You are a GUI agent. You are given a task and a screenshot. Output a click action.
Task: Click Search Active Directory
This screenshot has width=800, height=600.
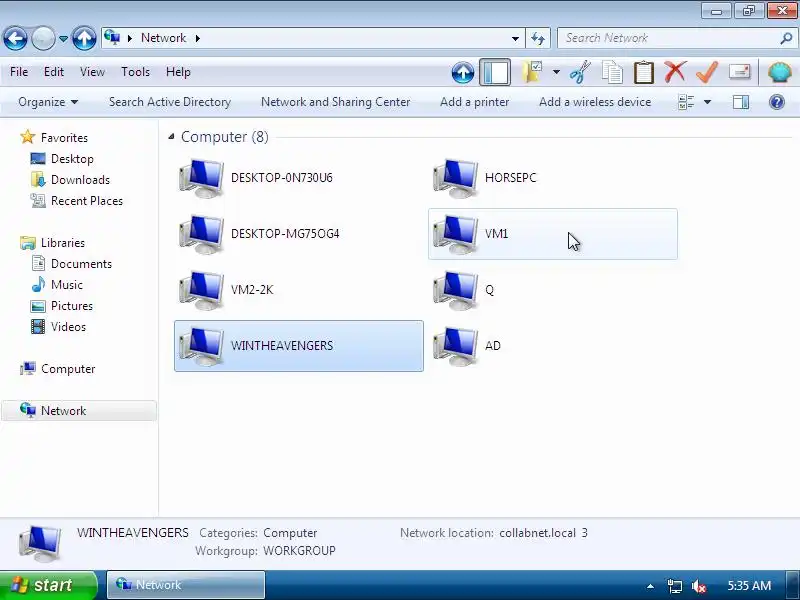coord(170,102)
